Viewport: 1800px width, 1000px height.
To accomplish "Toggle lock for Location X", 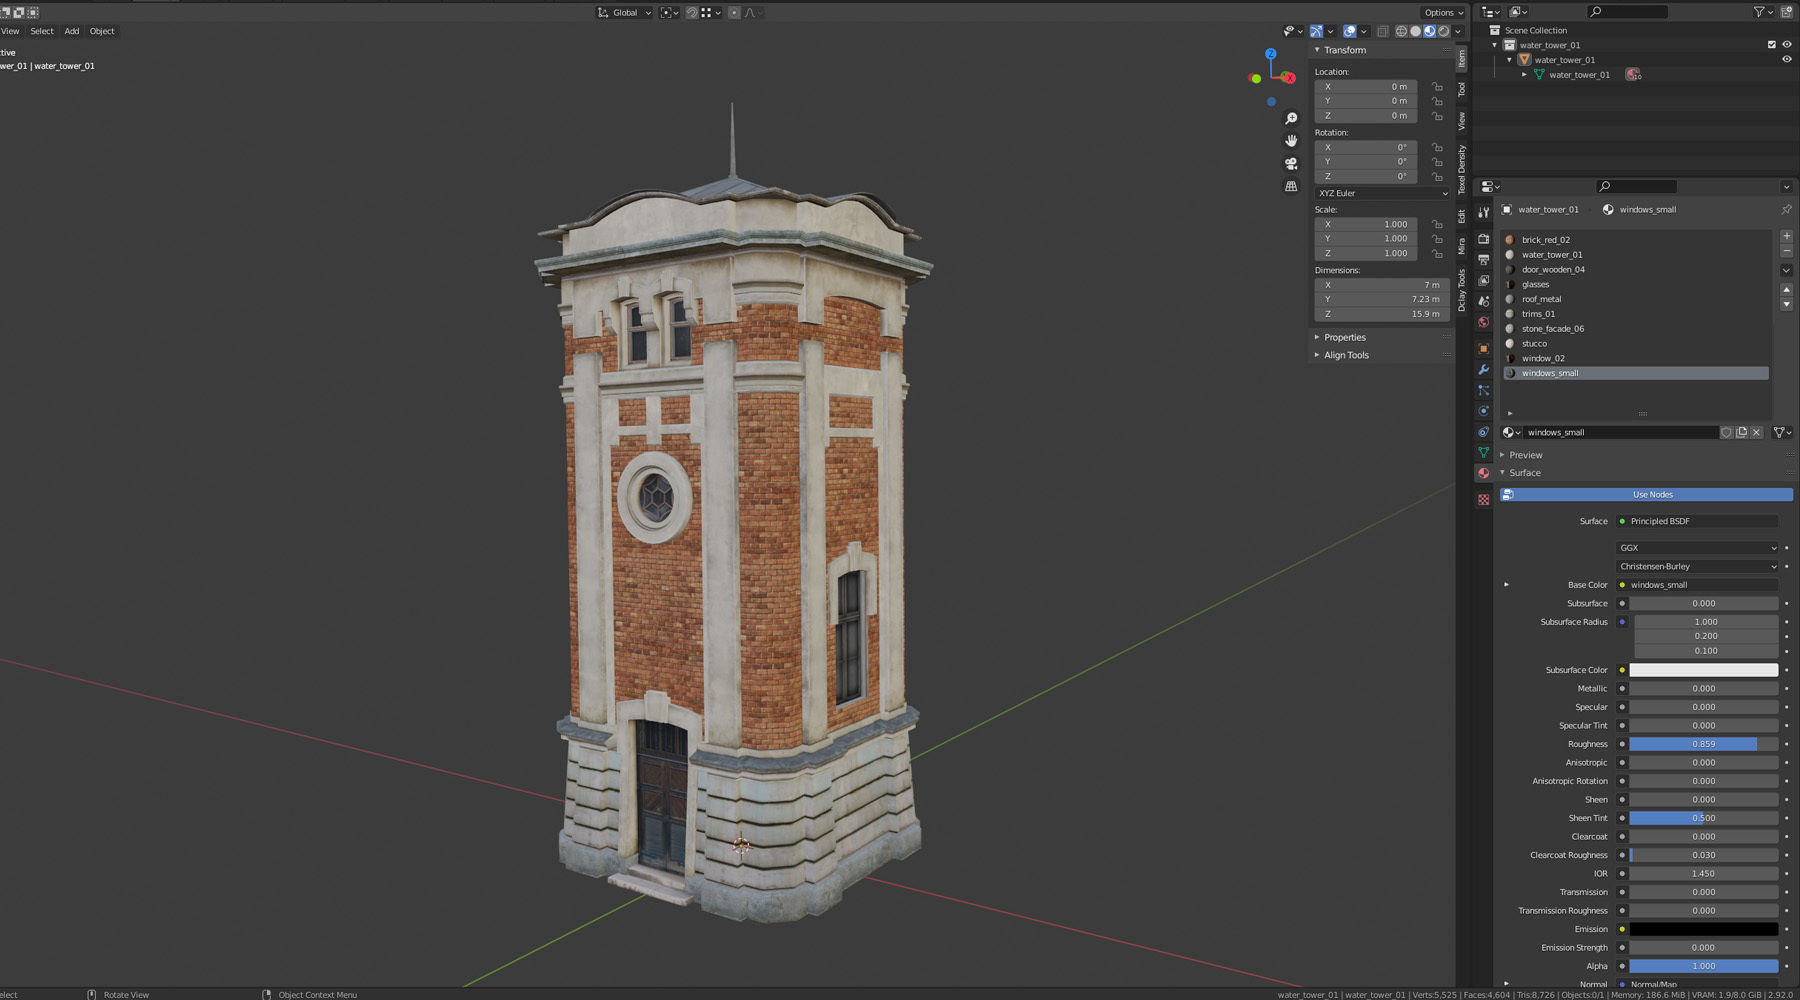I will click(x=1437, y=87).
